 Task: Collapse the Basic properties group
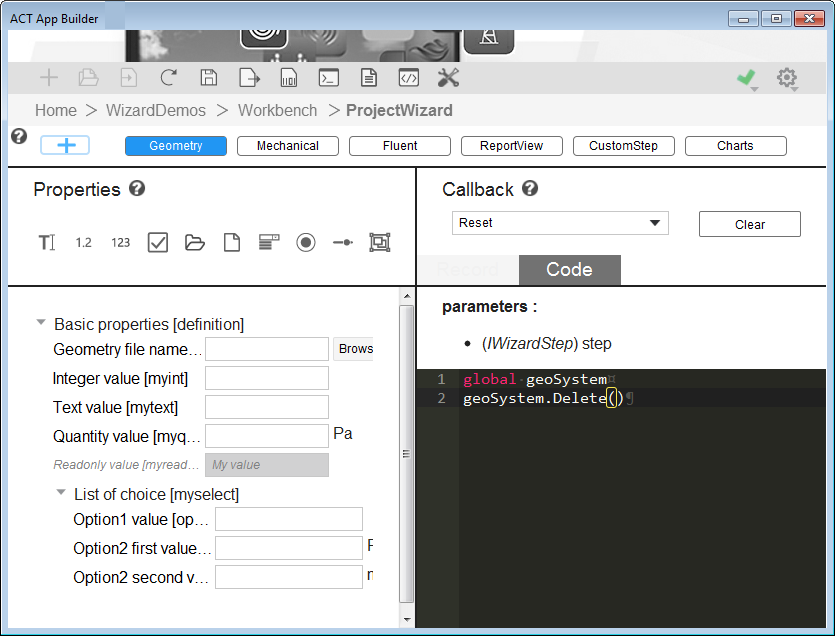point(41,323)
